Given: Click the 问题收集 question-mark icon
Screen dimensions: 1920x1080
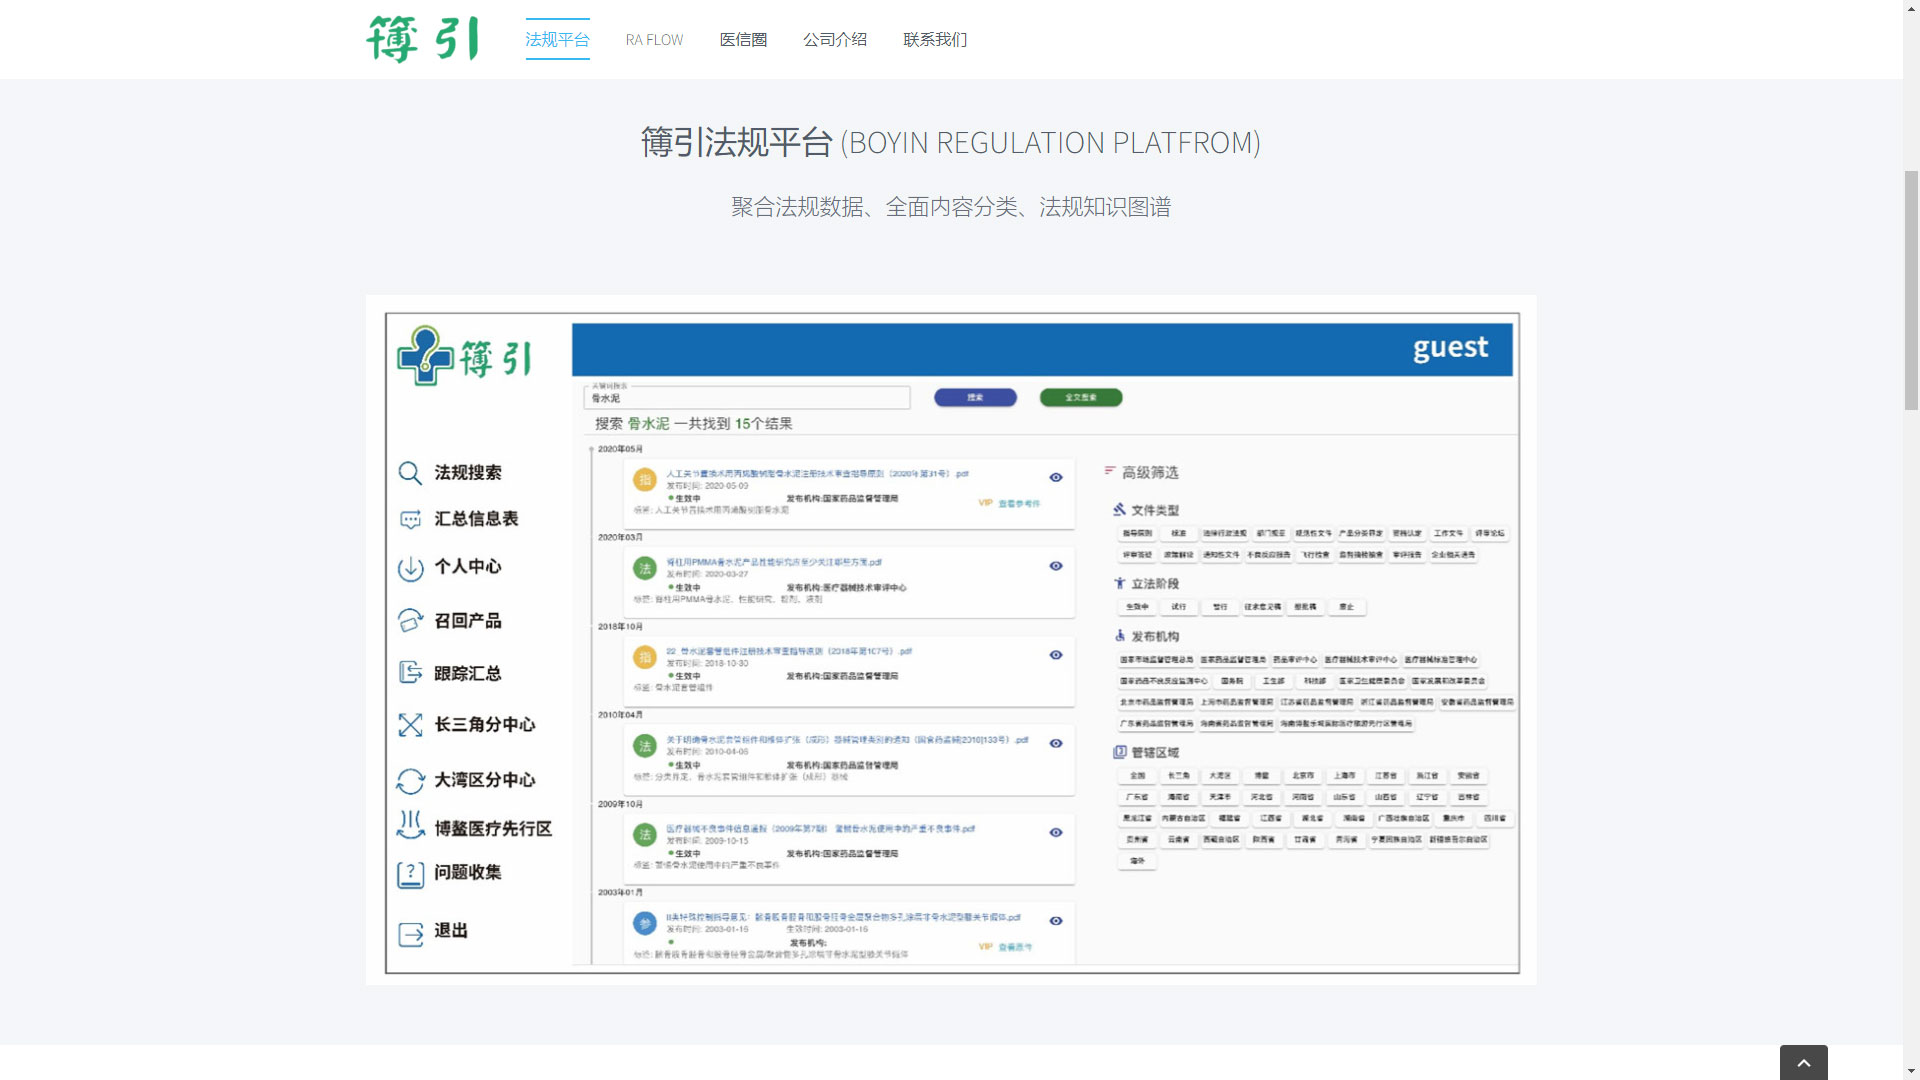Looking at the screenshot, I should tap(410, 875).
